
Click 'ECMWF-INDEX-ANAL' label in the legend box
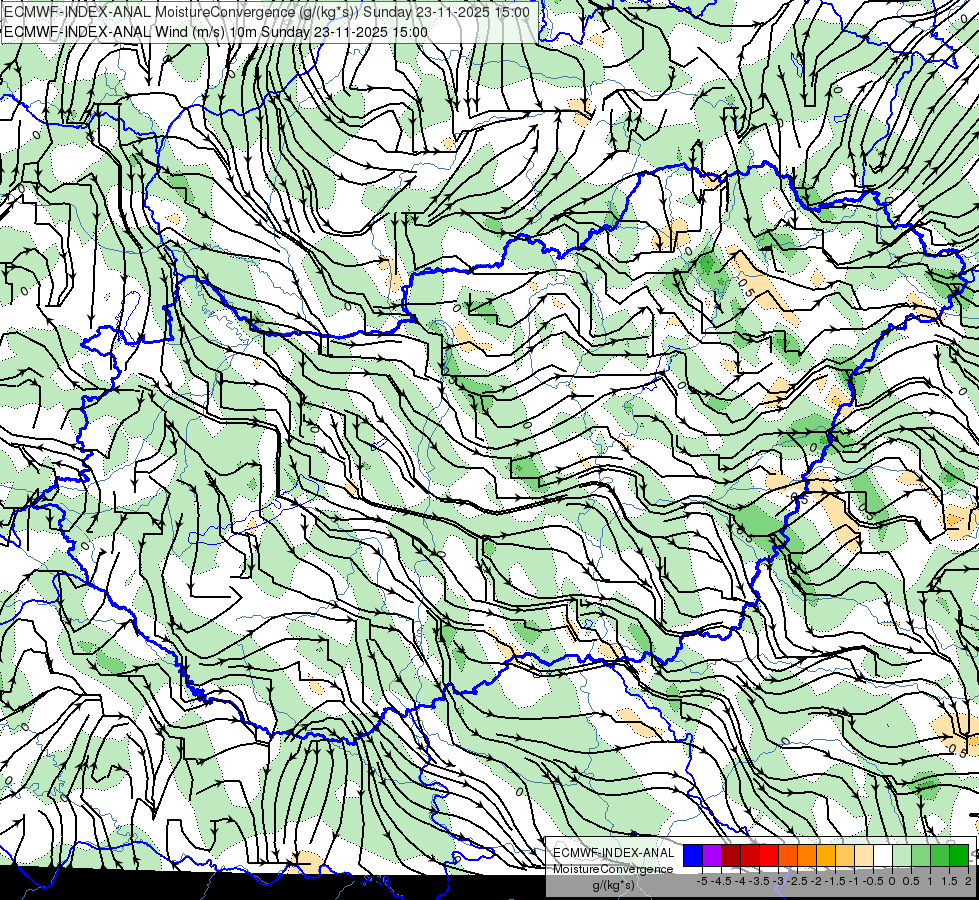click(x=614, y=853)
